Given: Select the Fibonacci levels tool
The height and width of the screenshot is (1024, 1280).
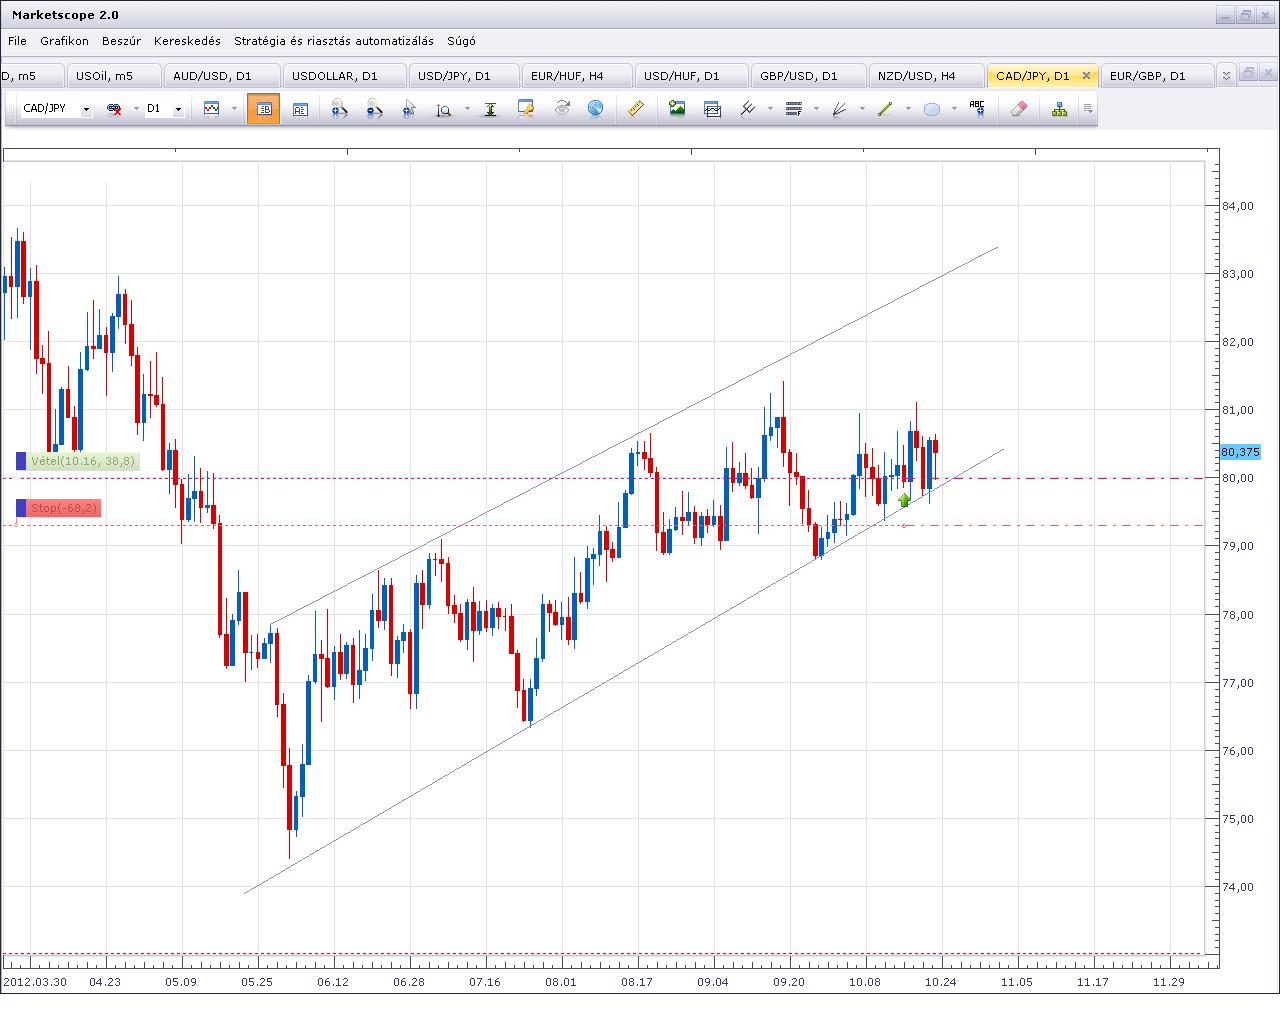Looking at the screenshot, I should coord(794,109).
